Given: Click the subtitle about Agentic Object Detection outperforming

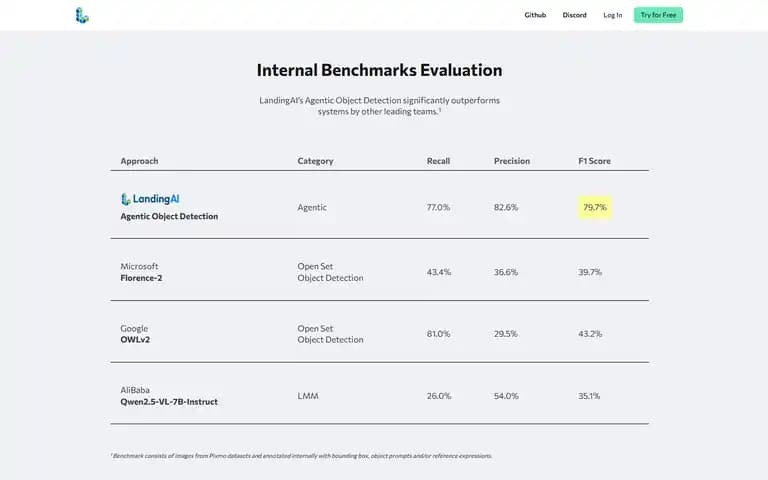Looking at the screenshot, I should [379, 106].
